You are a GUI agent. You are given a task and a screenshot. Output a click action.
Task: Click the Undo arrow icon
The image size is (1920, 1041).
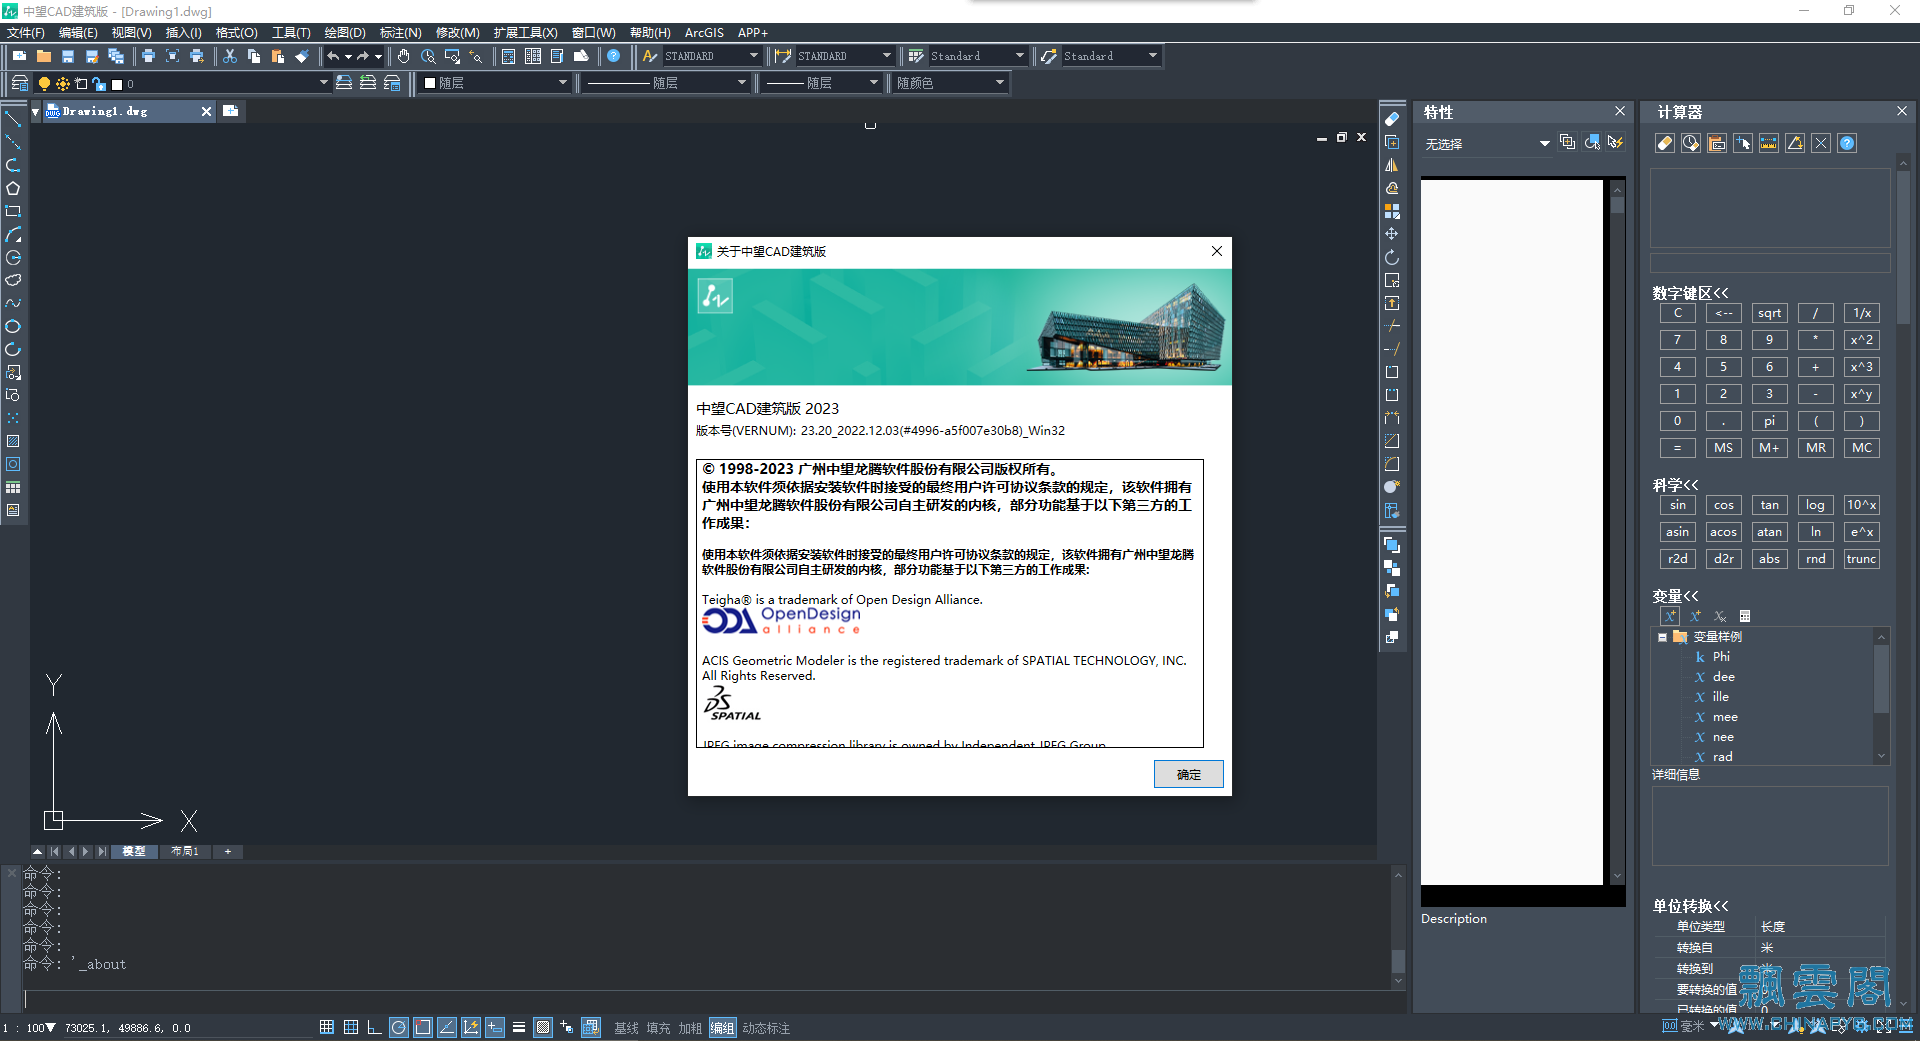pos(333,56)
